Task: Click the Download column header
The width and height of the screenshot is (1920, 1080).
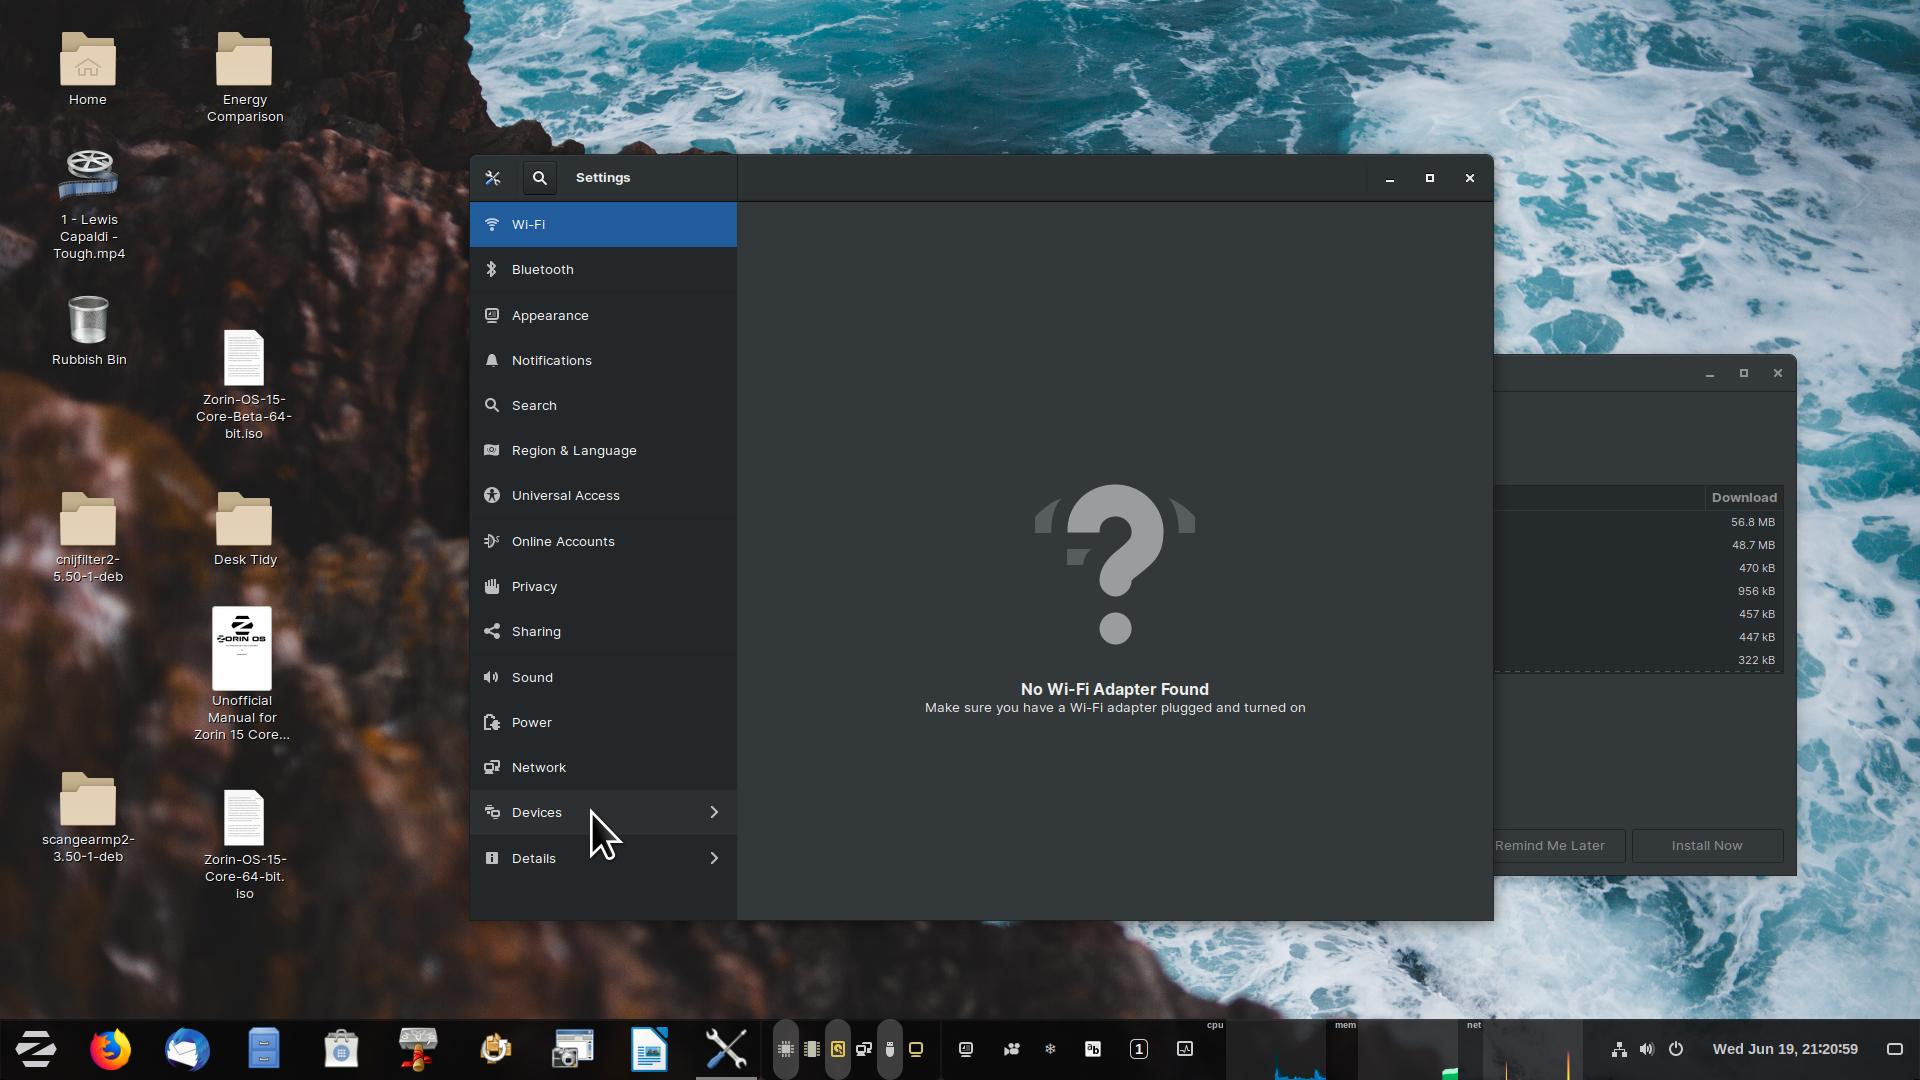Action: [x=1743, y=497]
